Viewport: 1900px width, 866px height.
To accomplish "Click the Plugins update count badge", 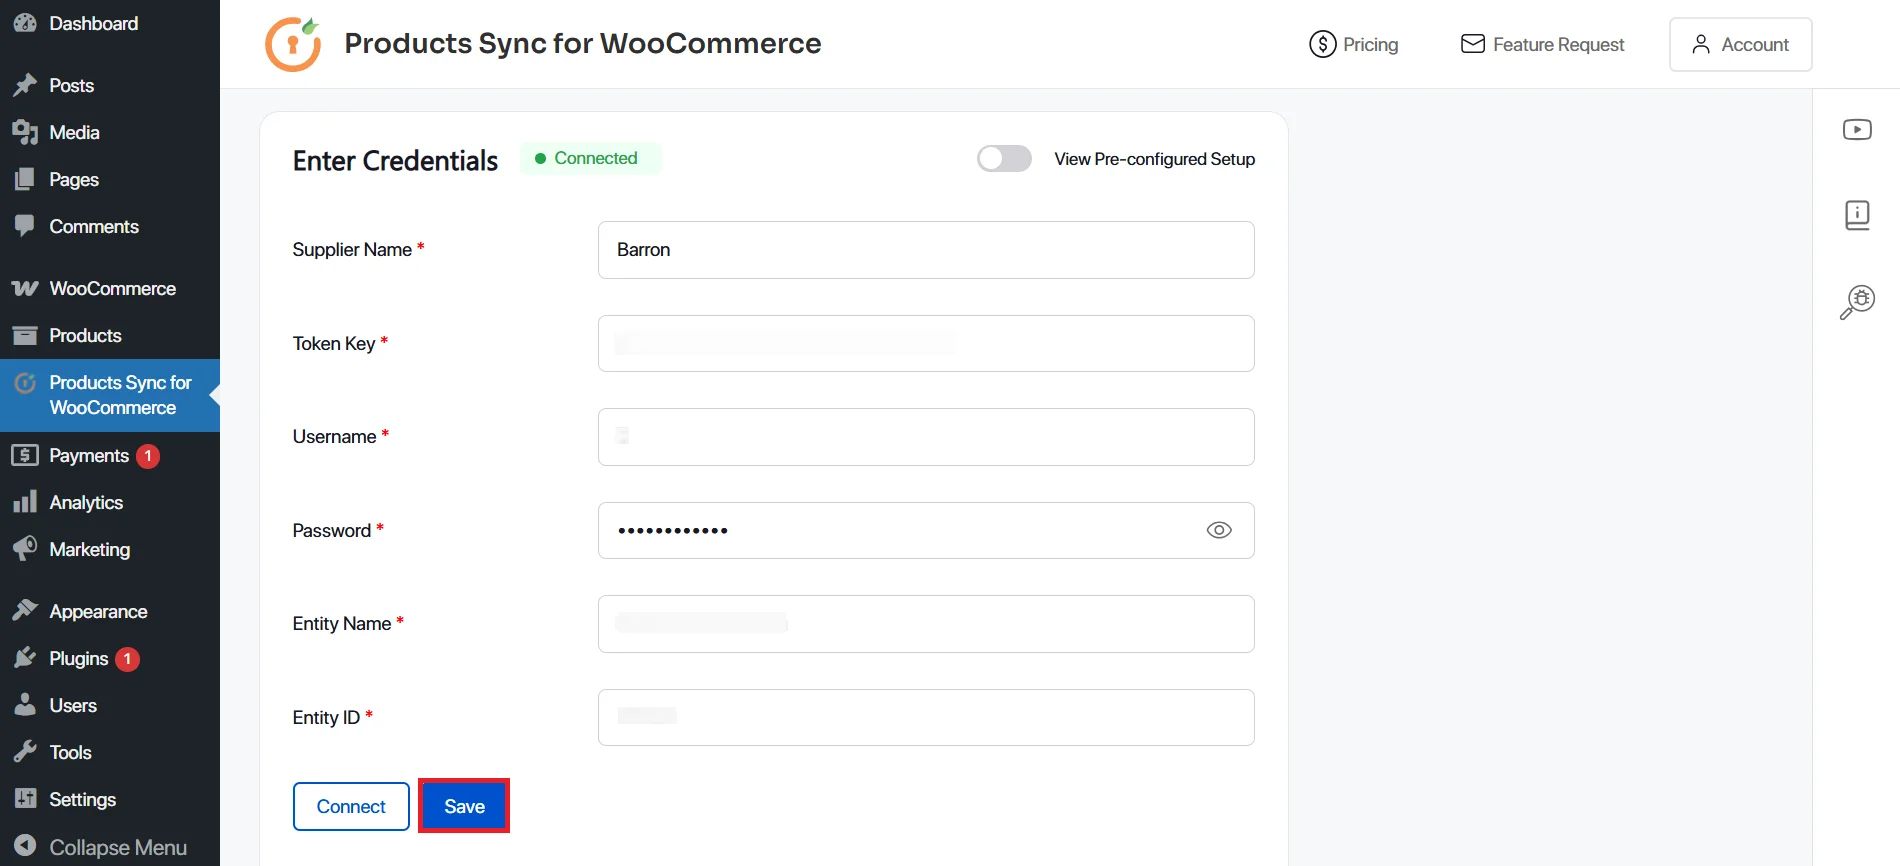I will 127,659.
